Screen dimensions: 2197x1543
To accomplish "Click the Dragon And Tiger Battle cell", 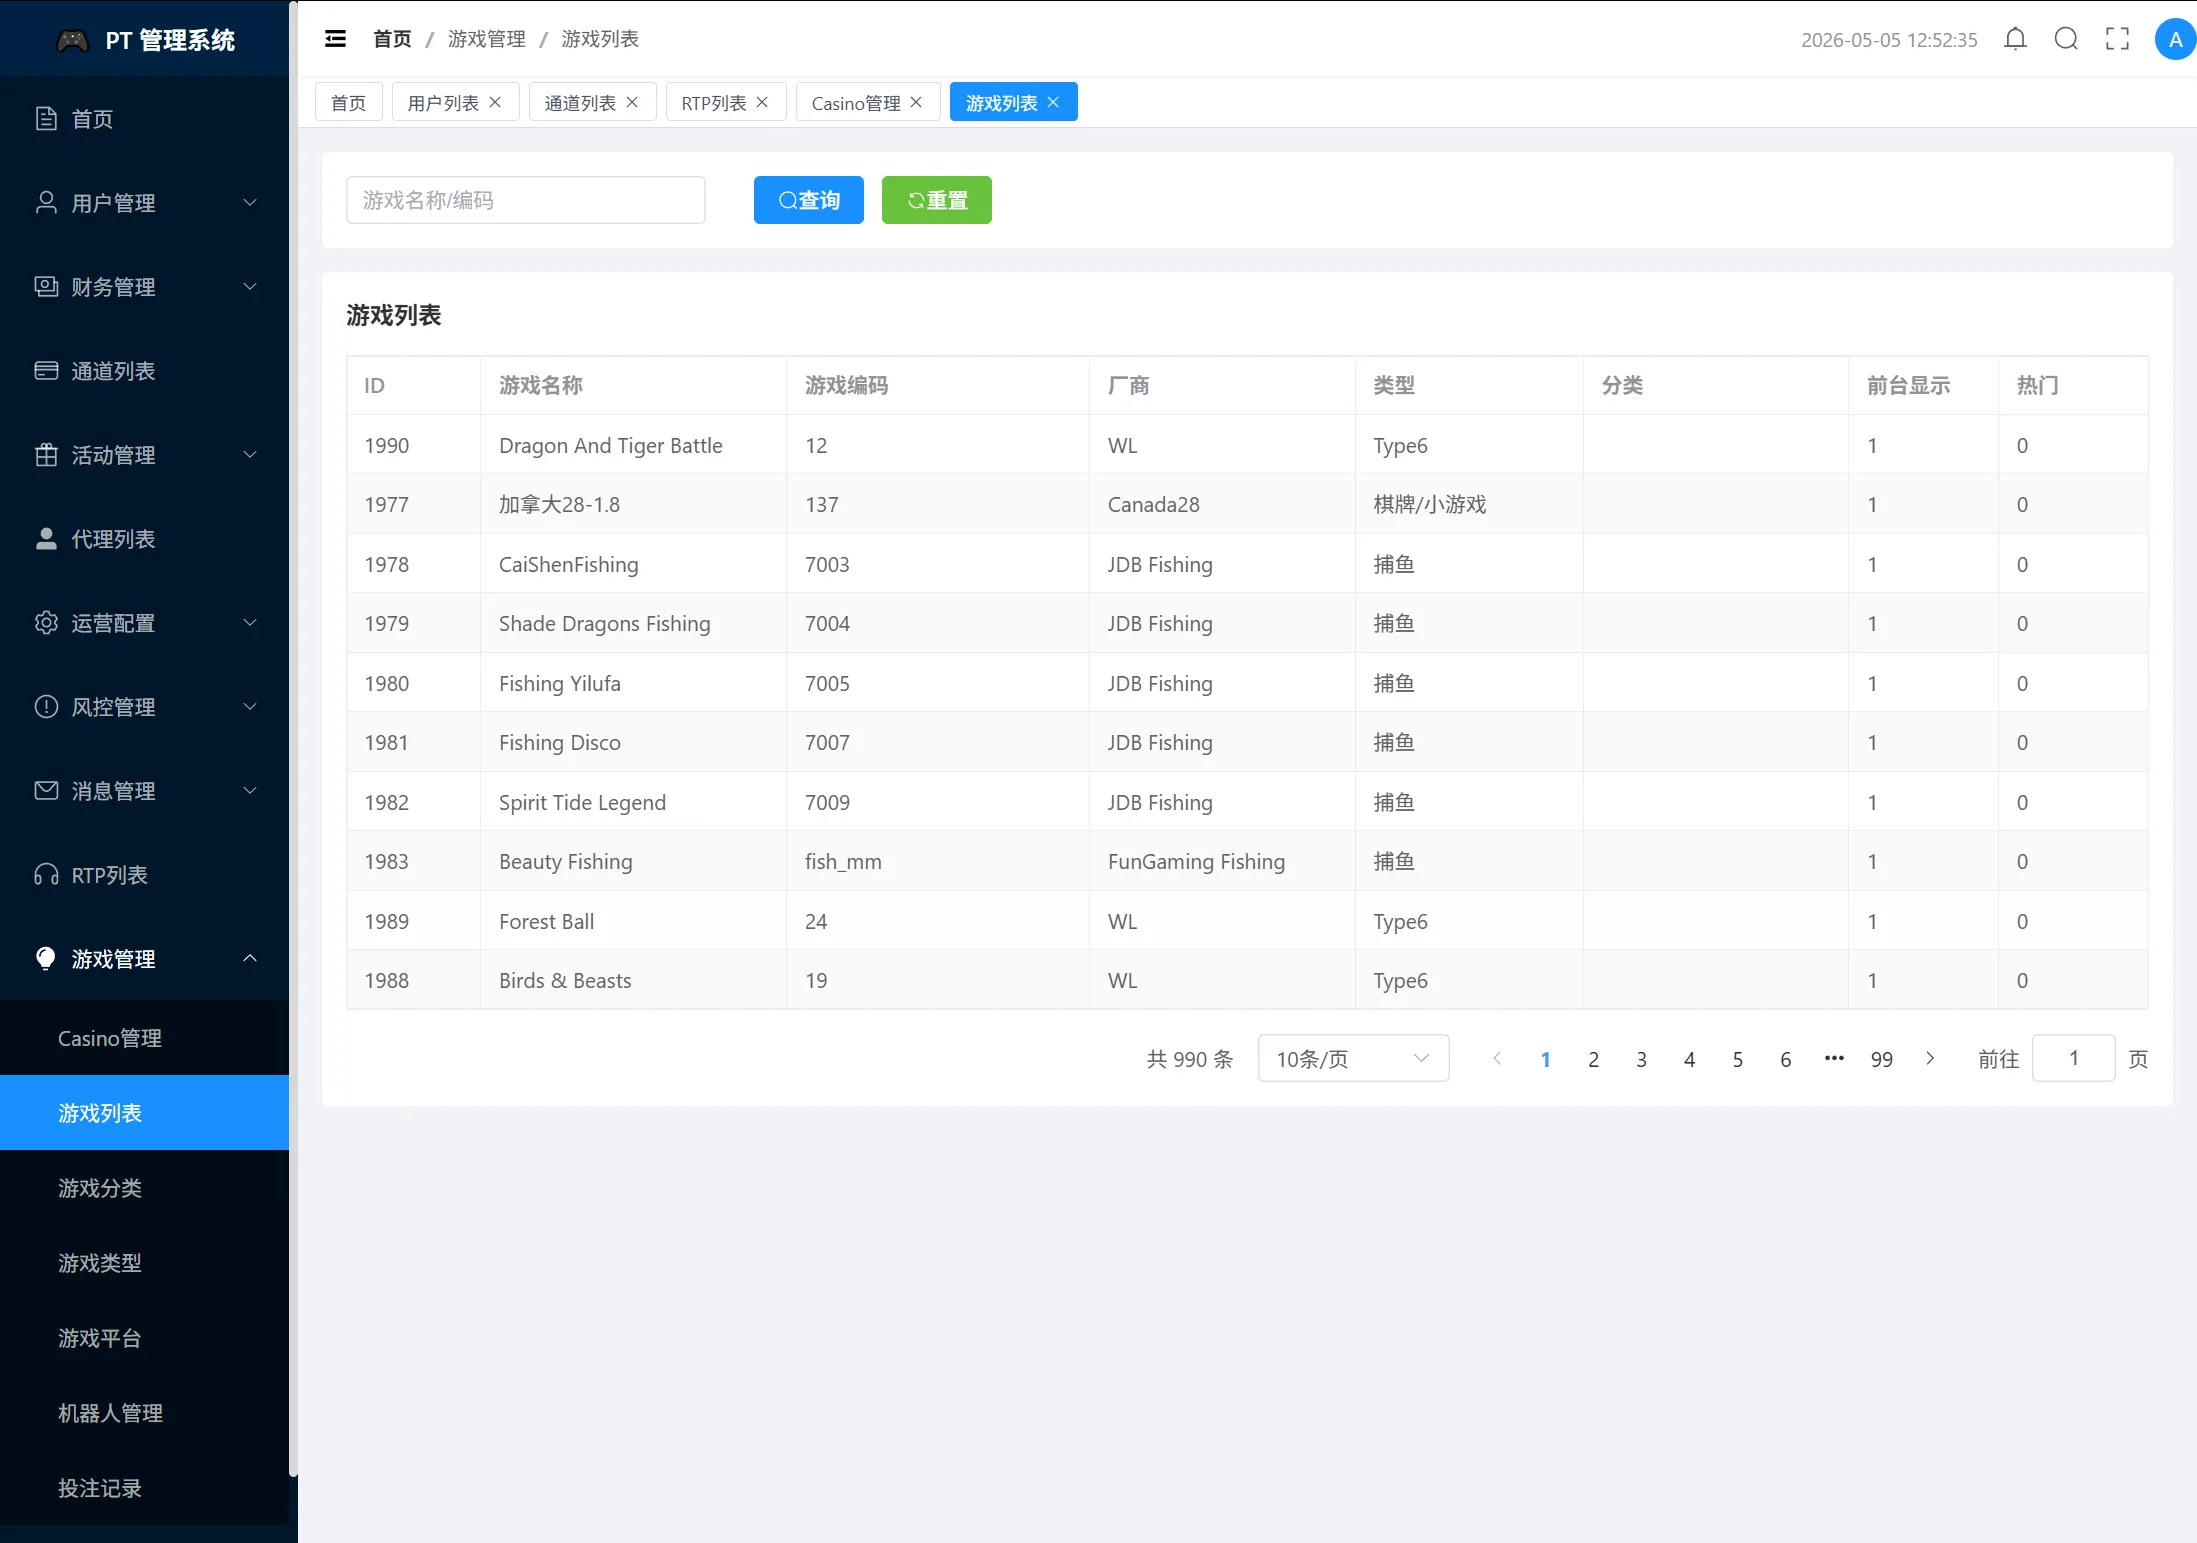I will point(632,445).
